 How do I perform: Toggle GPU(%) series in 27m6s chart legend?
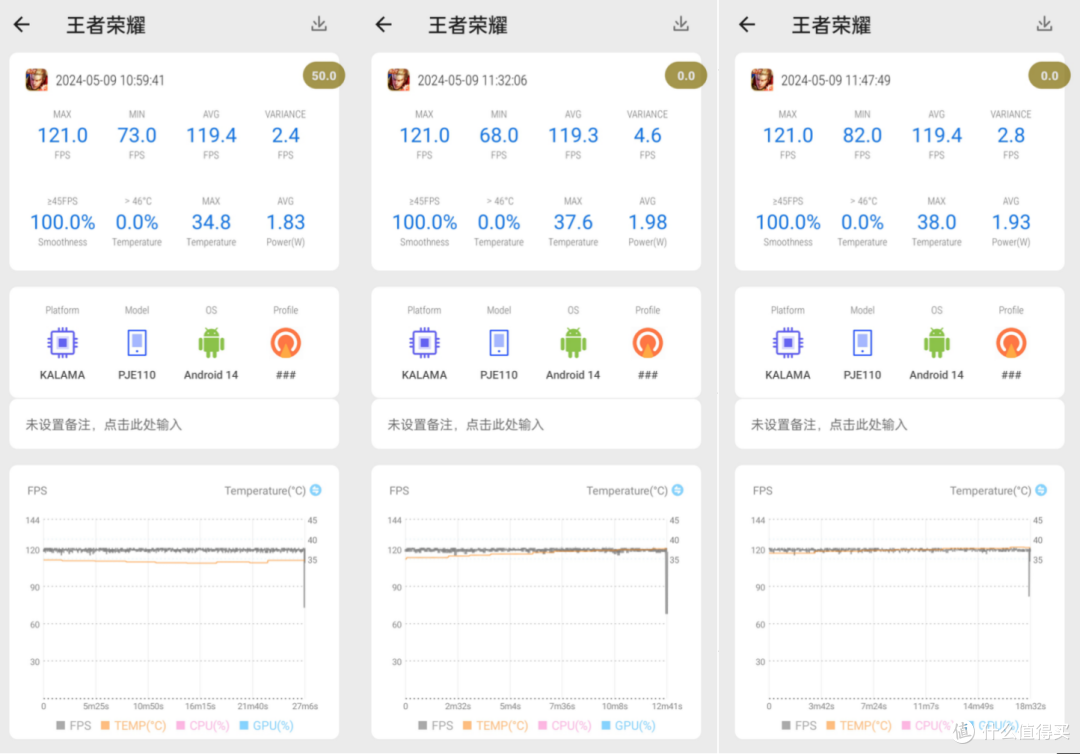(x=267, y=726)
